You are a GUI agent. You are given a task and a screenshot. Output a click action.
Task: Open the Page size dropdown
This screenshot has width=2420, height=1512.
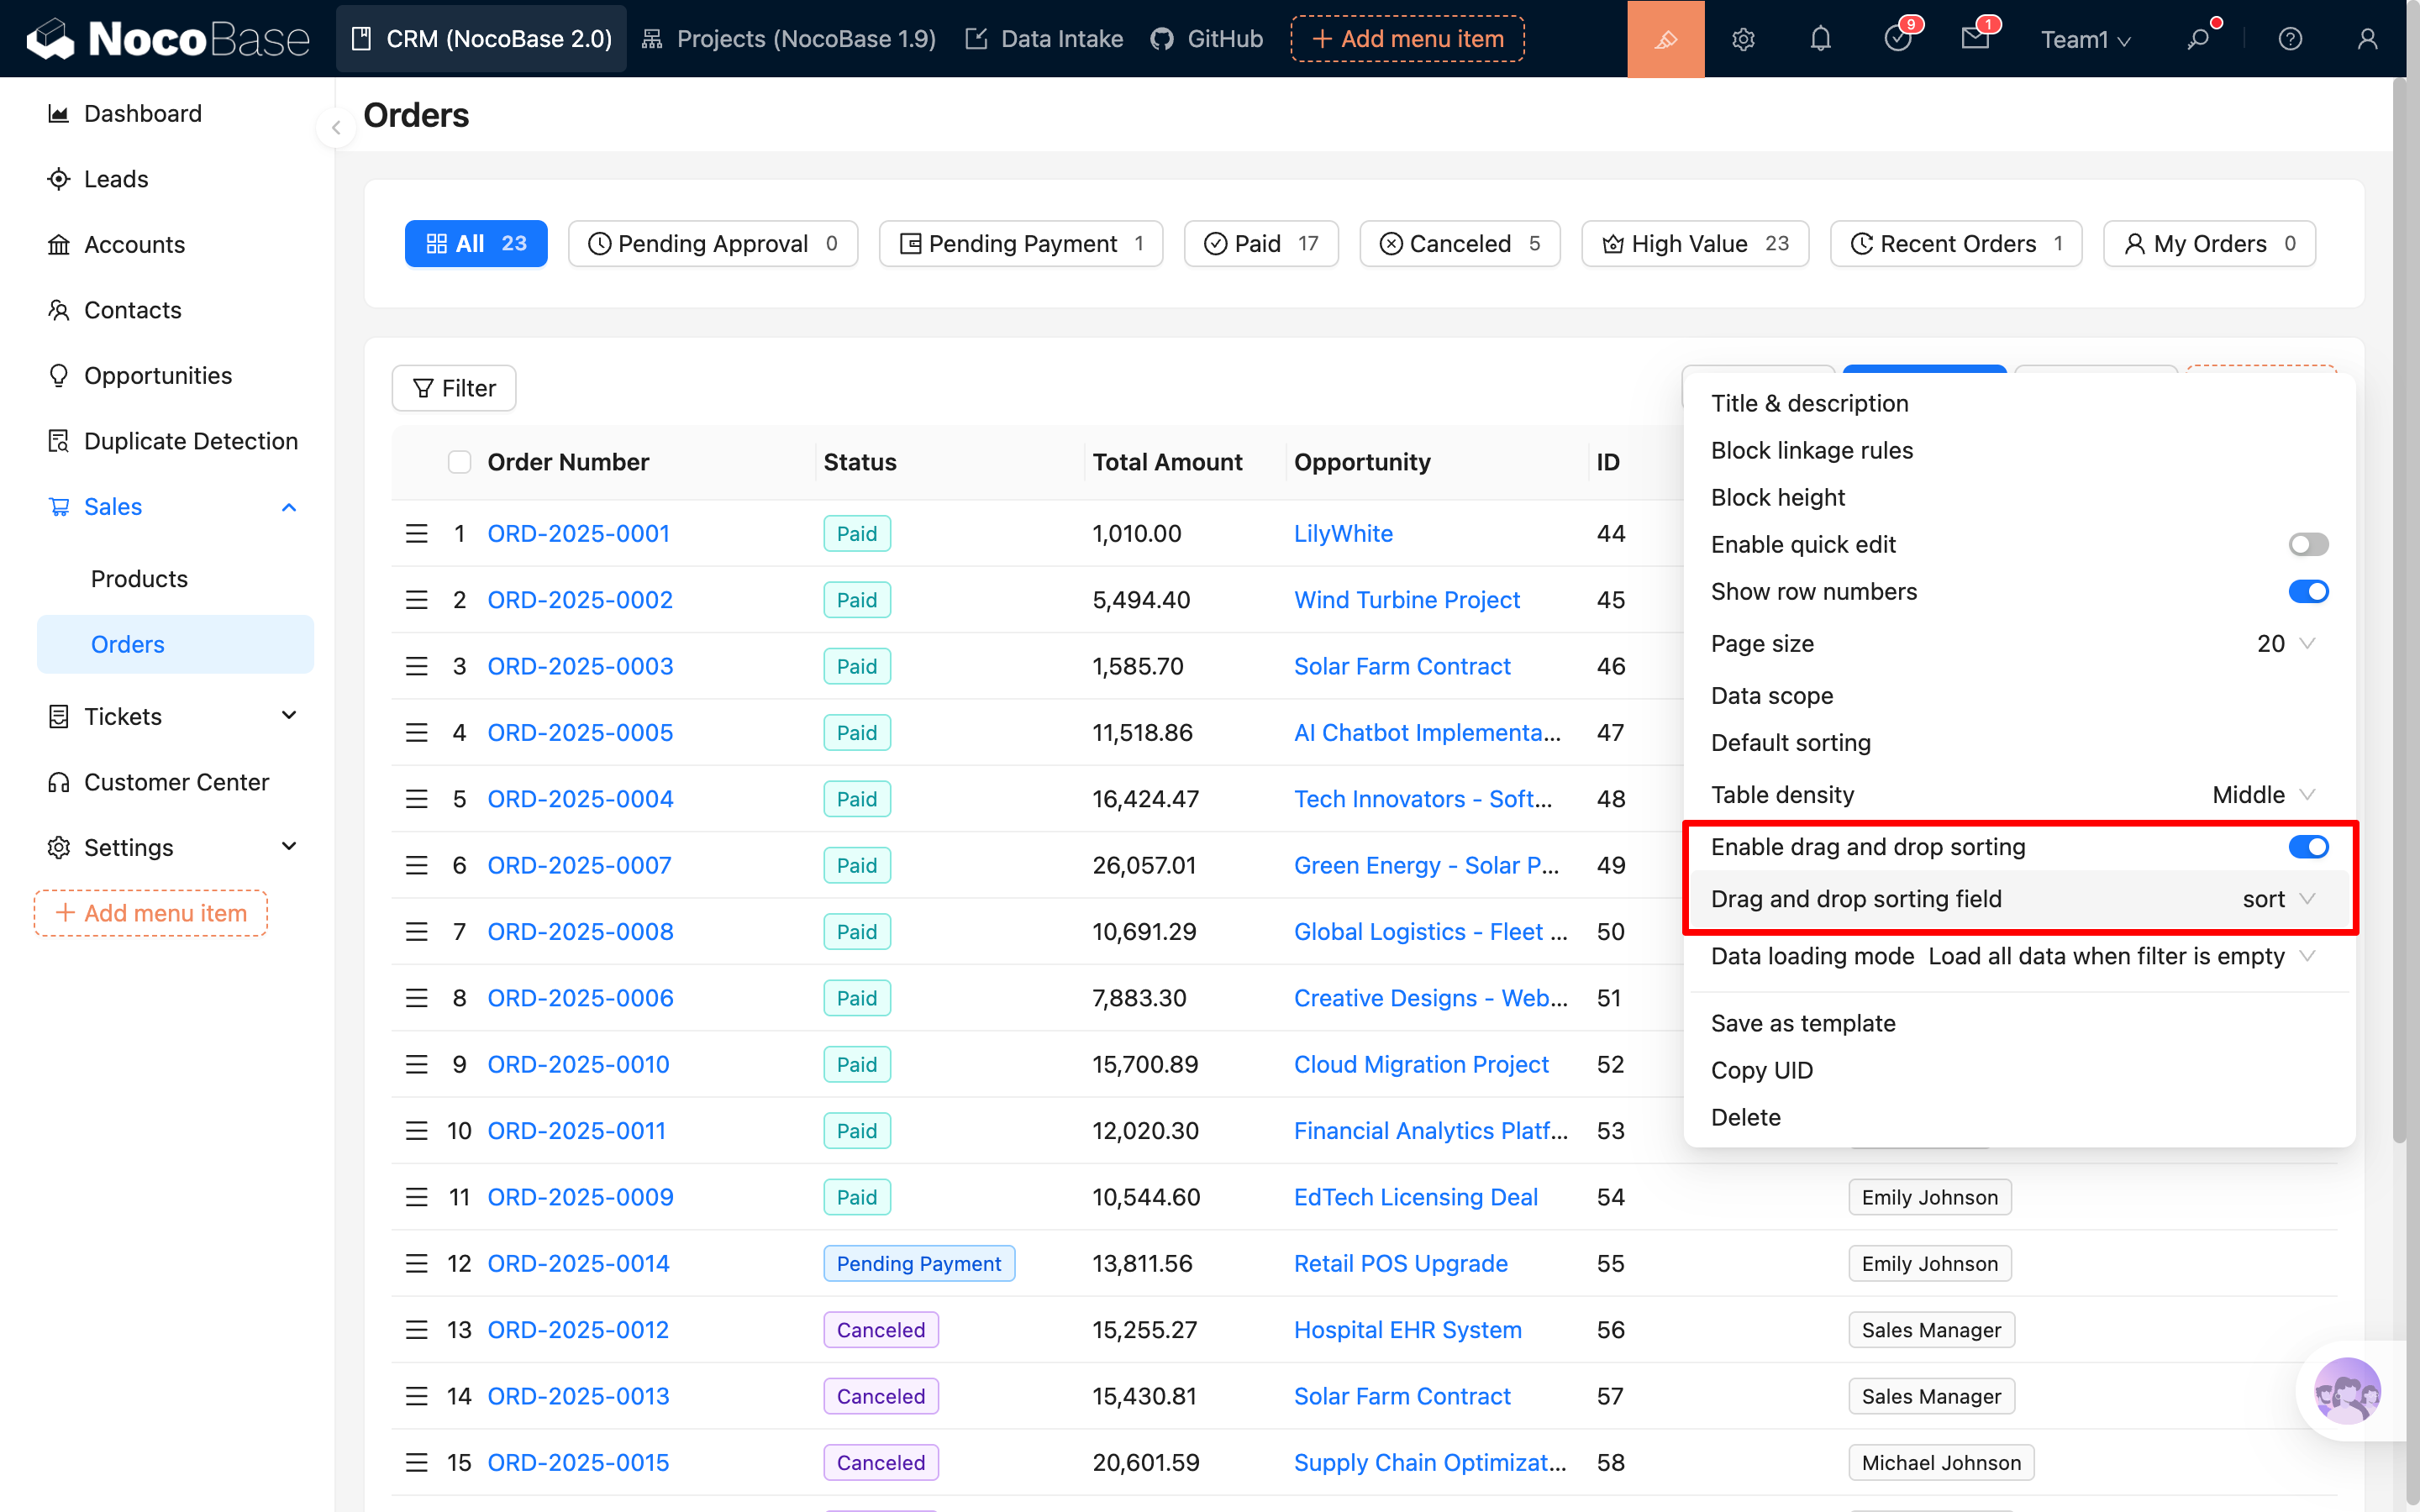click(2285, 643)
